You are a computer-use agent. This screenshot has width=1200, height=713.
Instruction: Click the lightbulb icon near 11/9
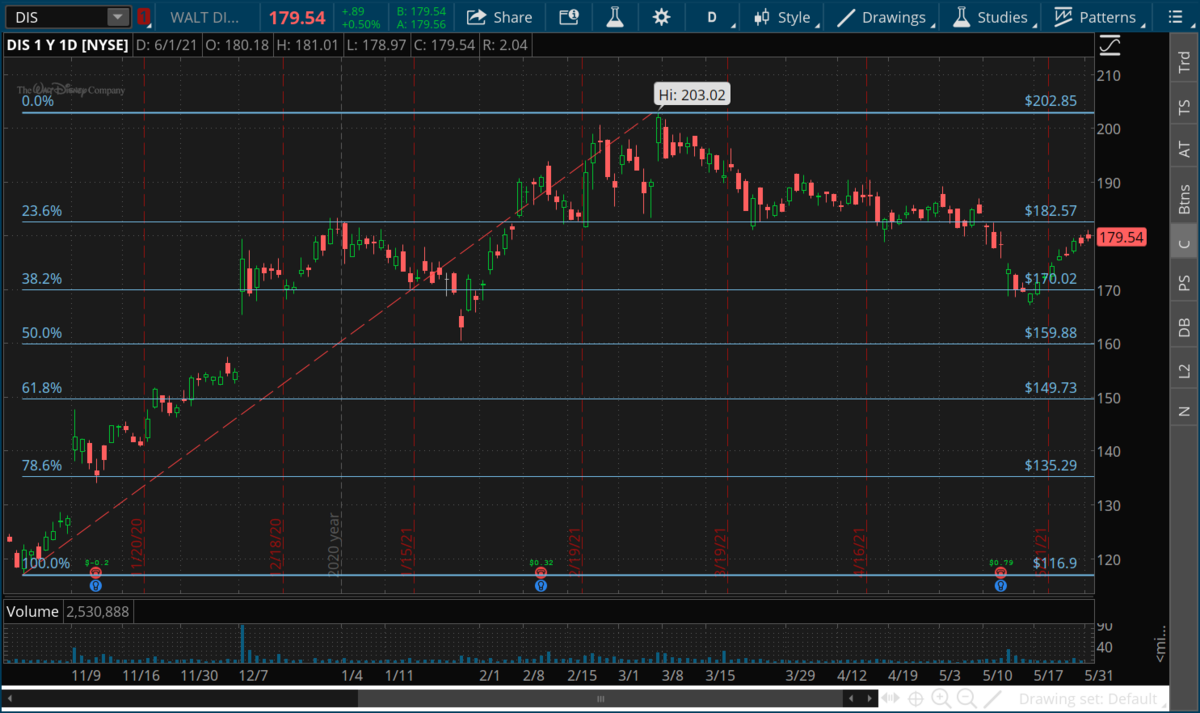[96, 585]
